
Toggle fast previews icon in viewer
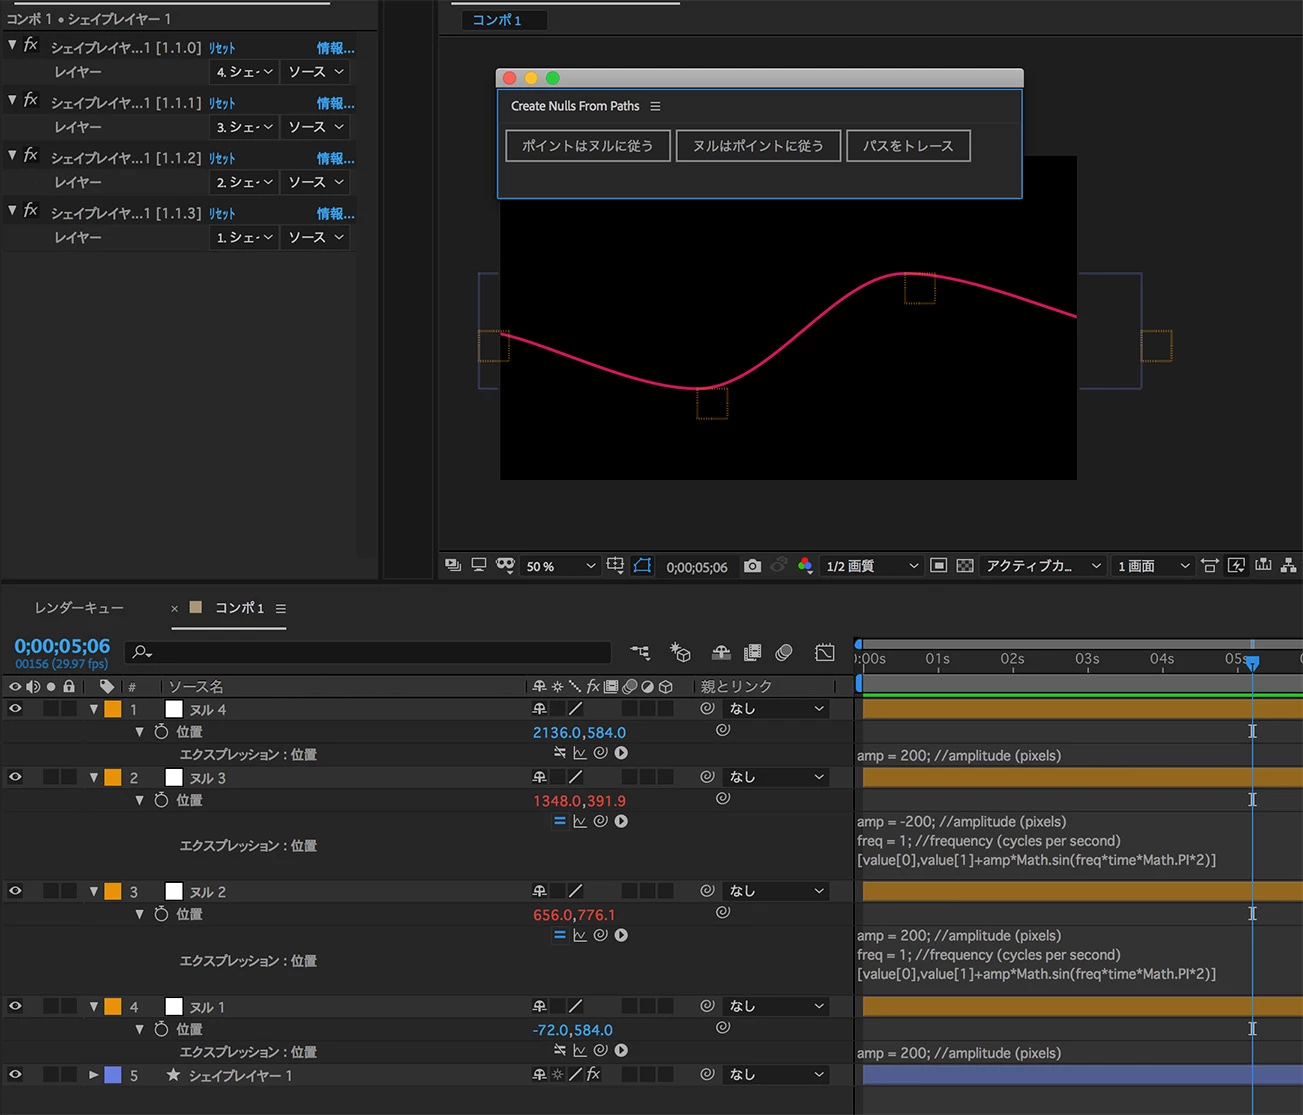coord(1237,566)
